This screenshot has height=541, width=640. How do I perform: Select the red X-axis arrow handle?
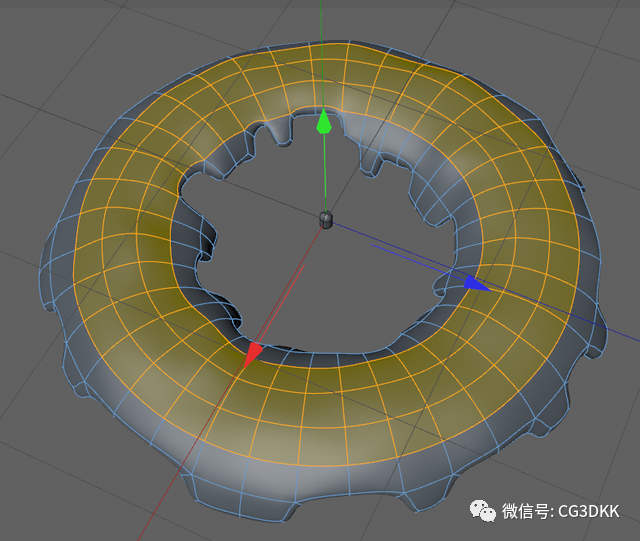tap(253, 354)
